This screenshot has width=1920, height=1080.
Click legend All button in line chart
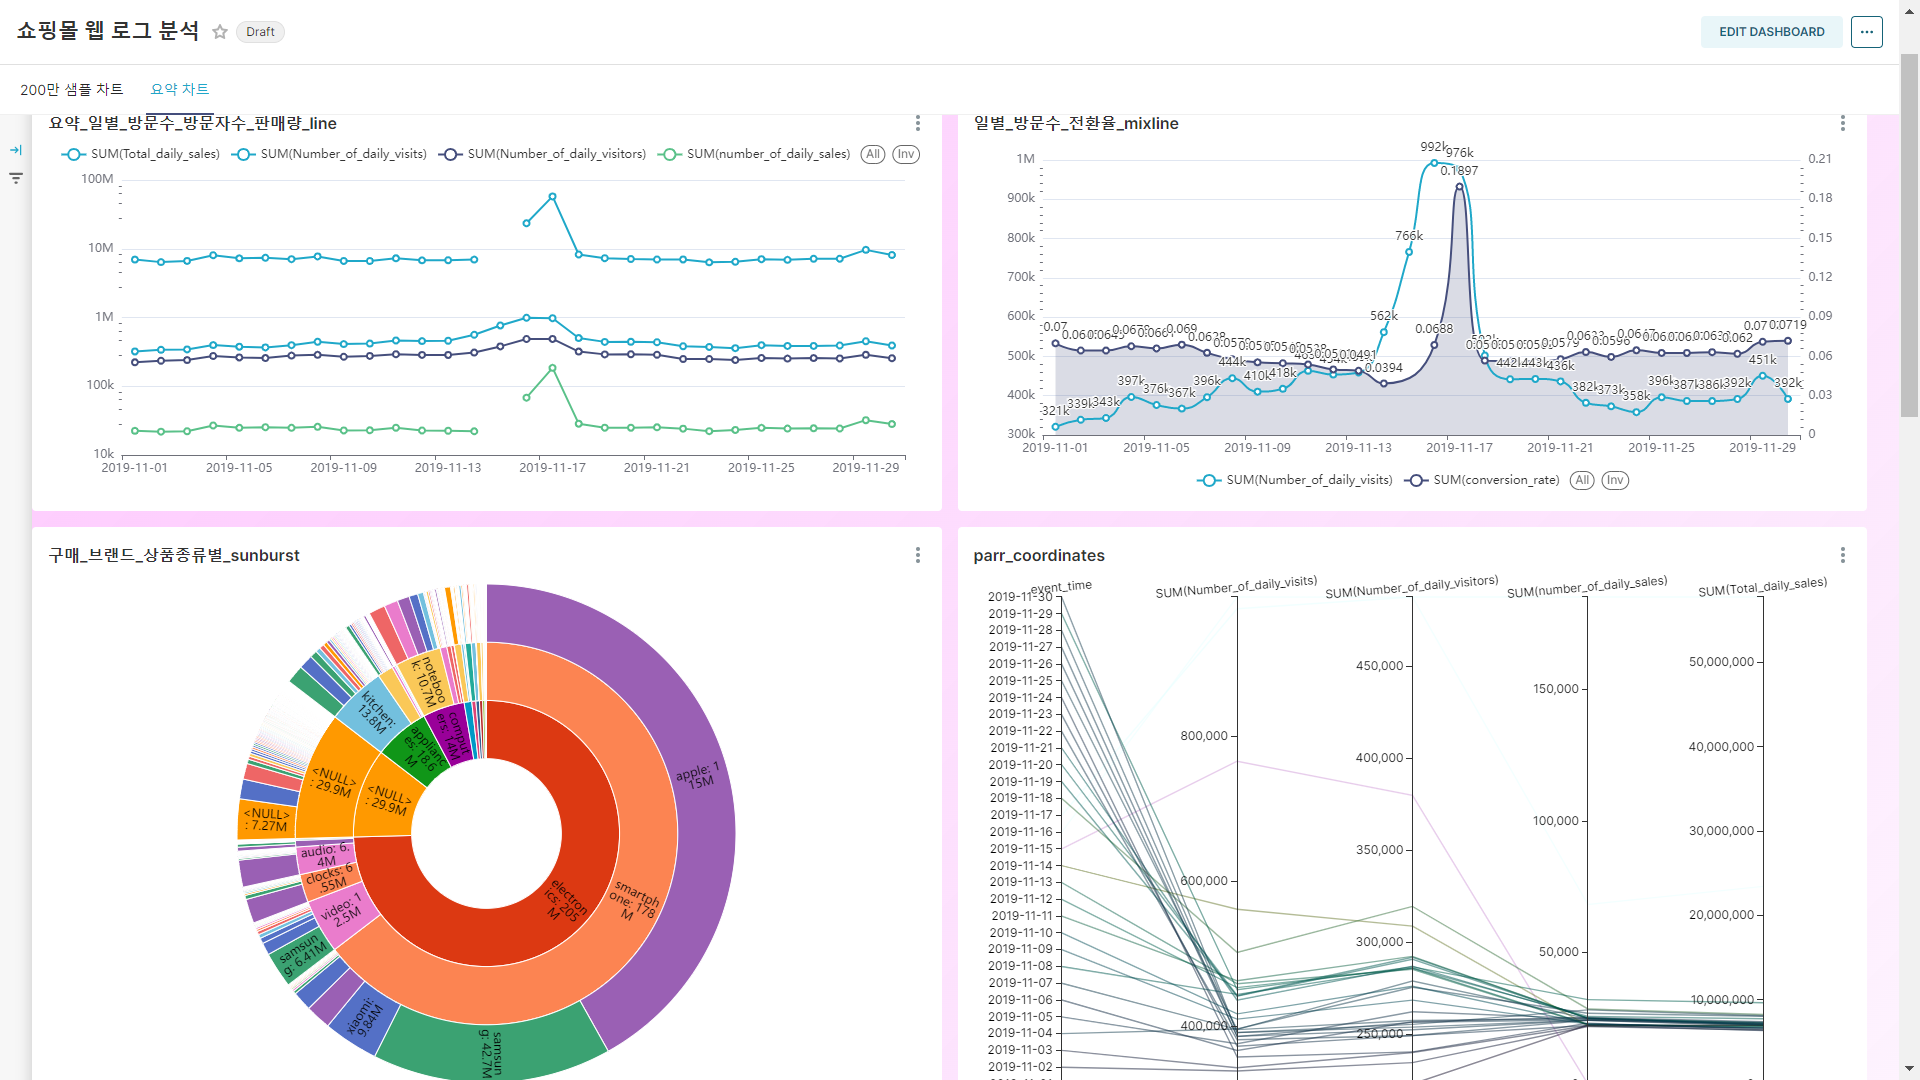873,154
